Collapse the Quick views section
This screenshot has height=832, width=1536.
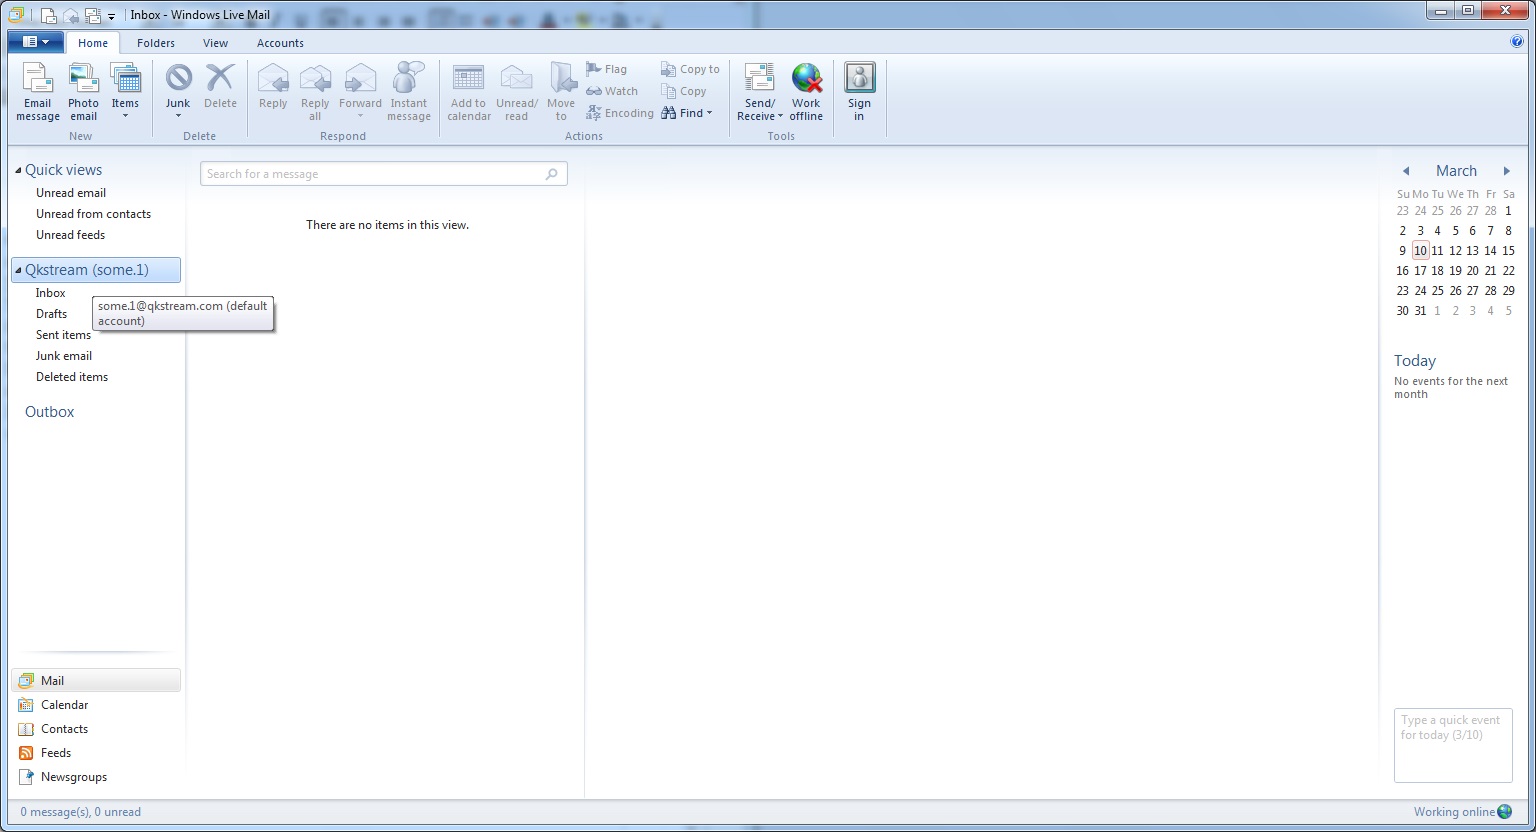(x=18, y=170)
